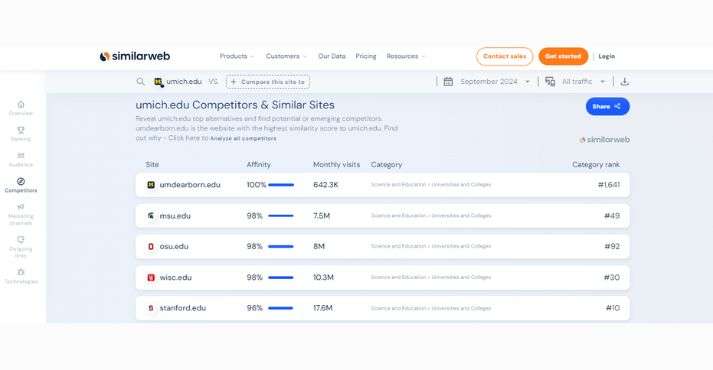Screen dimensions: 713x370
Task: Click the 642.3K monthly visits value
Action: tap(326, 185)
